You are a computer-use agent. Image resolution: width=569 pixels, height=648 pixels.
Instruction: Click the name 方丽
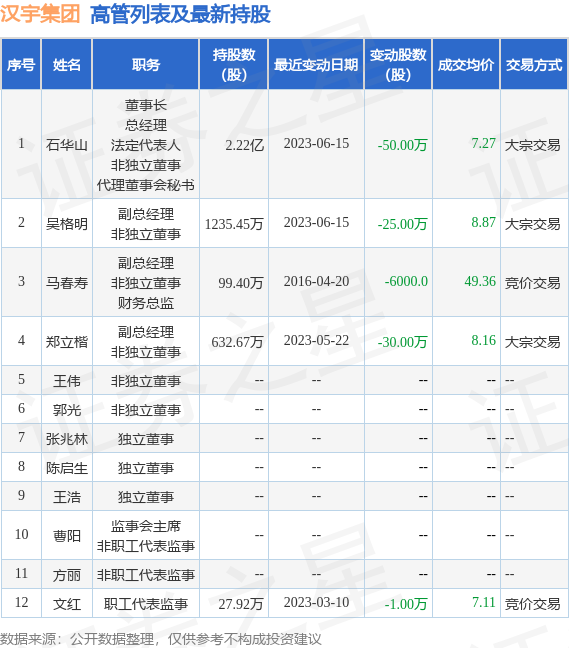coord(67,575)
